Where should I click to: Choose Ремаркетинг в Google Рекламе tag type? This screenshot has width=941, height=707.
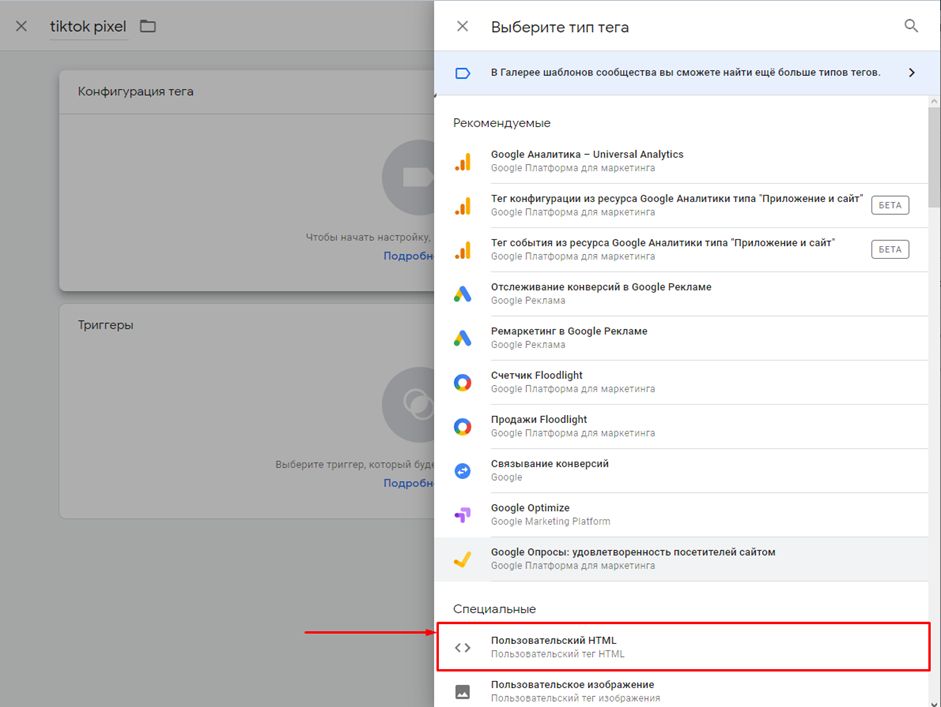coord(569,331)
